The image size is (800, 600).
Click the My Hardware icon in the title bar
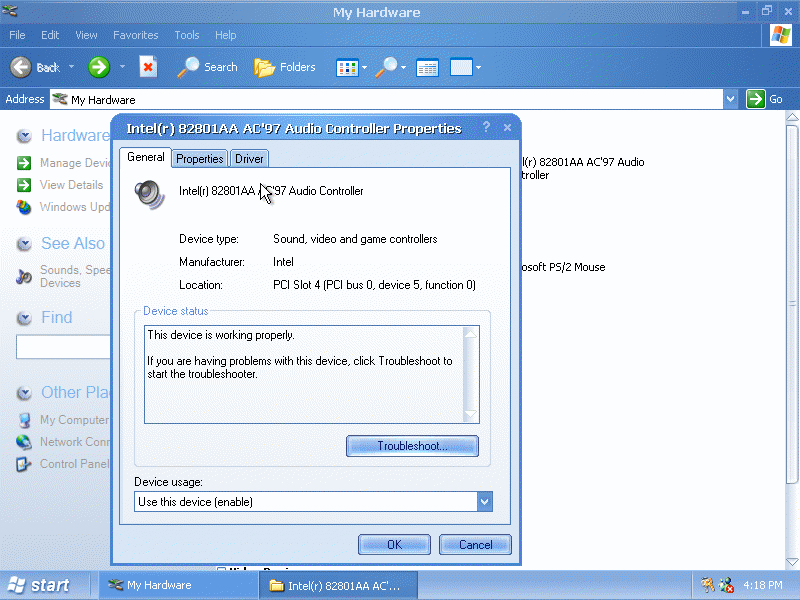click(10, 11)
